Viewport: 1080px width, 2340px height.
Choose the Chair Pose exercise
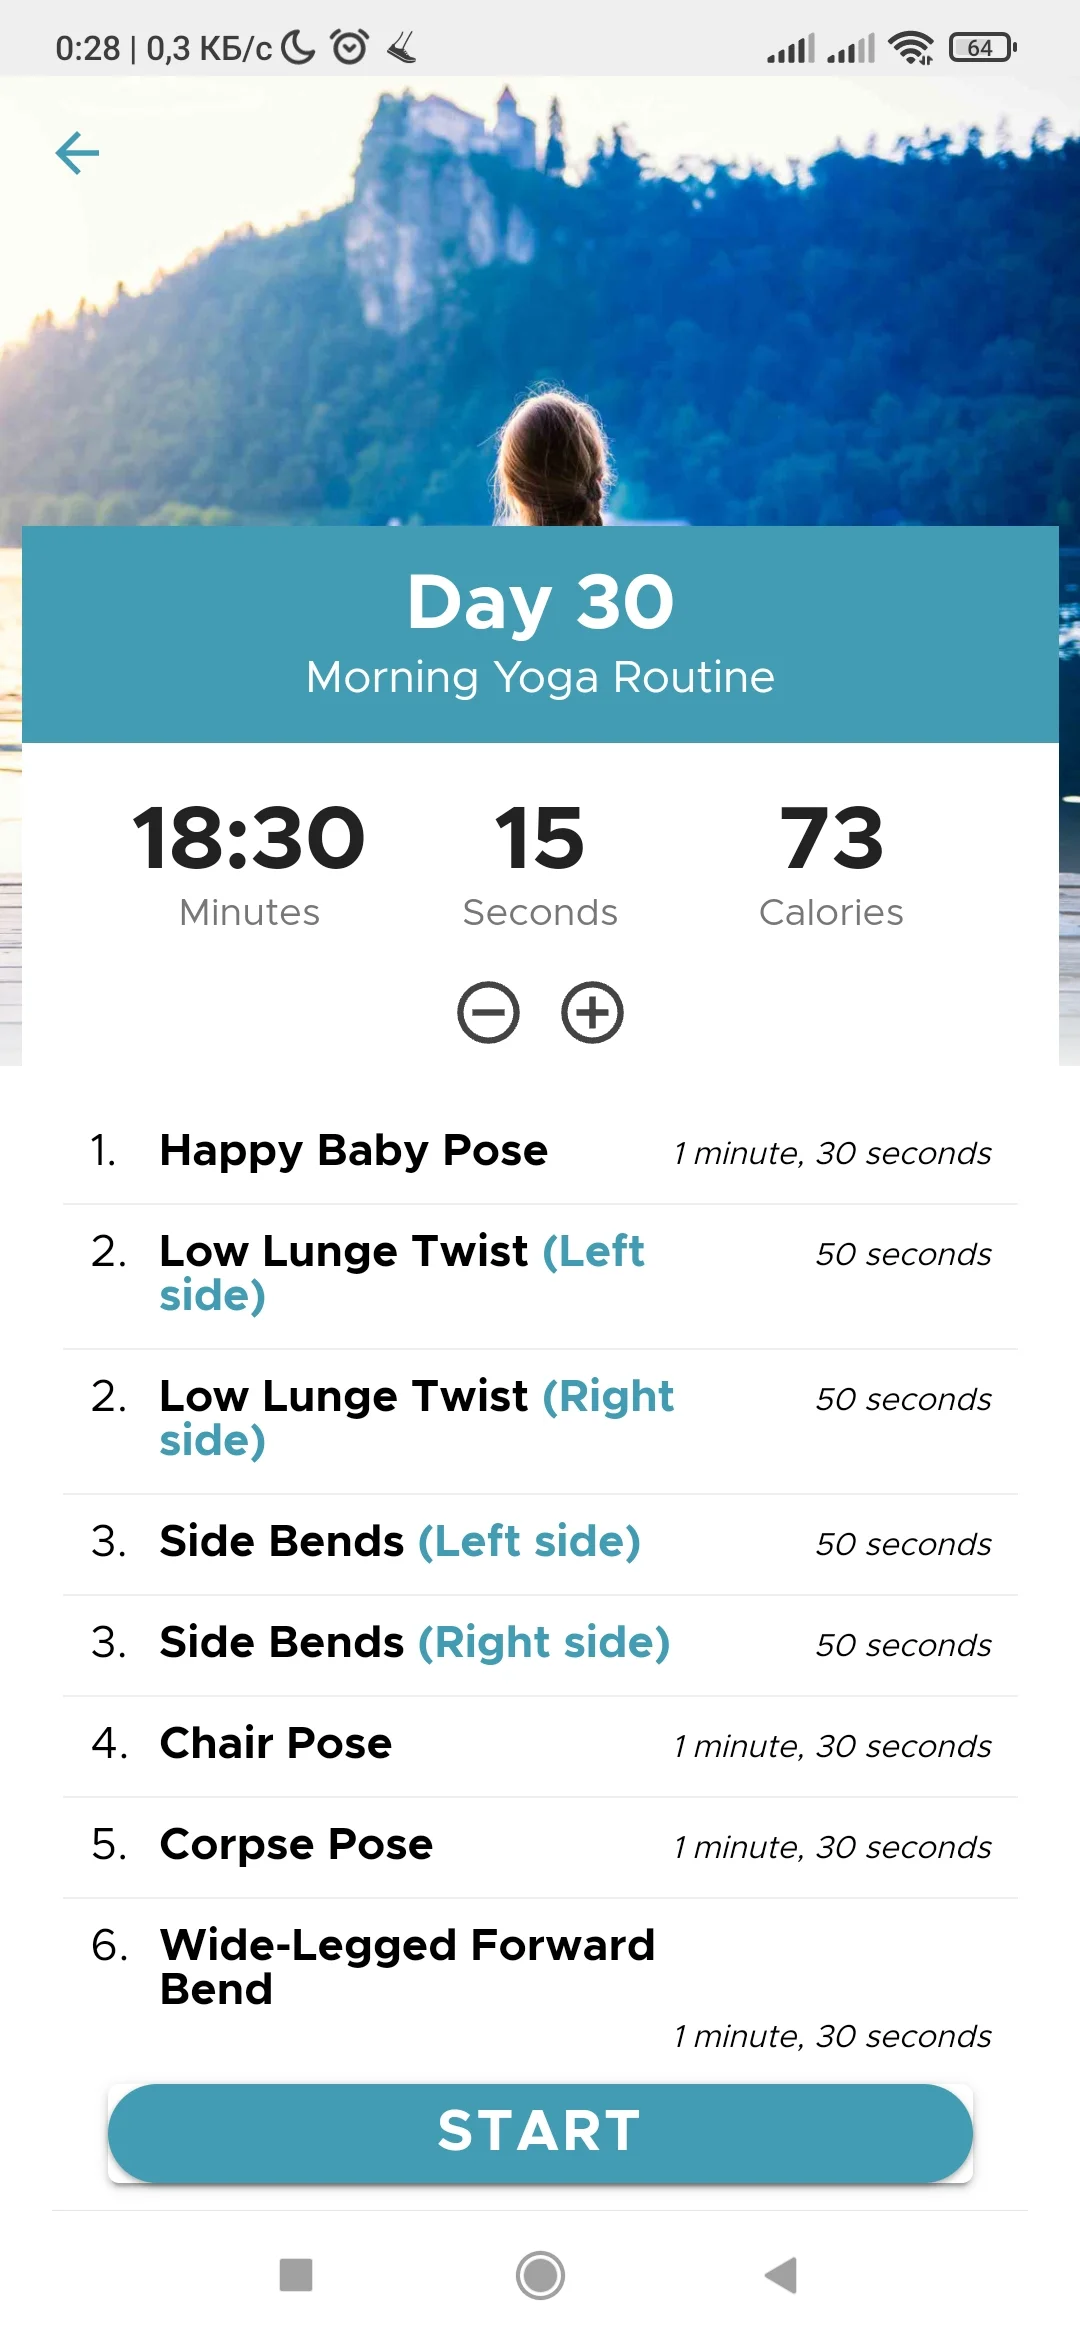(276, 1744)
